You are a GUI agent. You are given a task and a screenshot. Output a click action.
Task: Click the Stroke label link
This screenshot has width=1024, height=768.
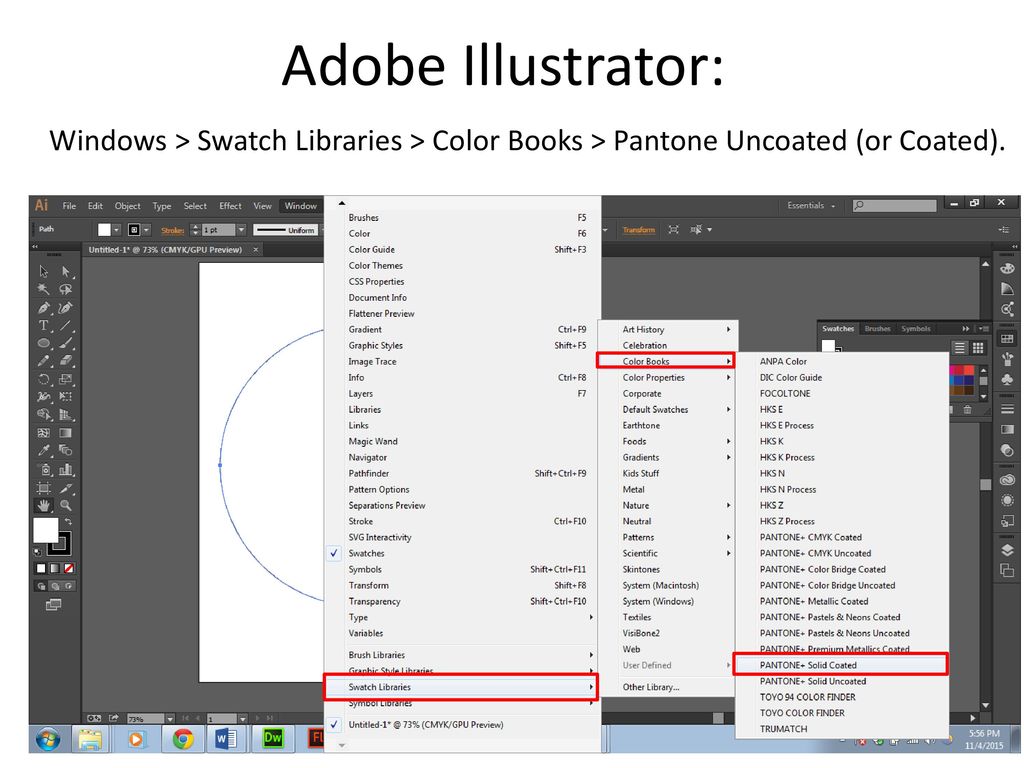tap(172, 231)
